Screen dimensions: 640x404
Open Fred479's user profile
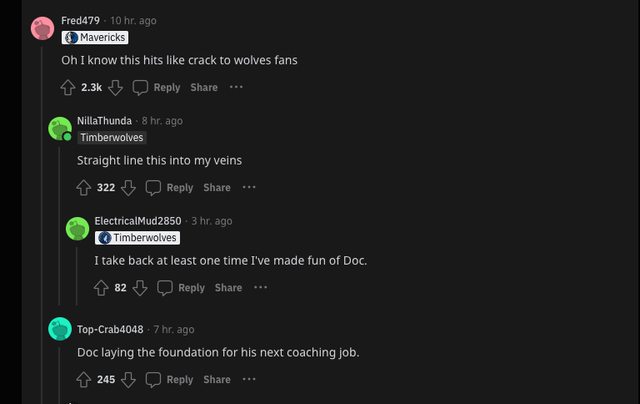tap(81, 21)
